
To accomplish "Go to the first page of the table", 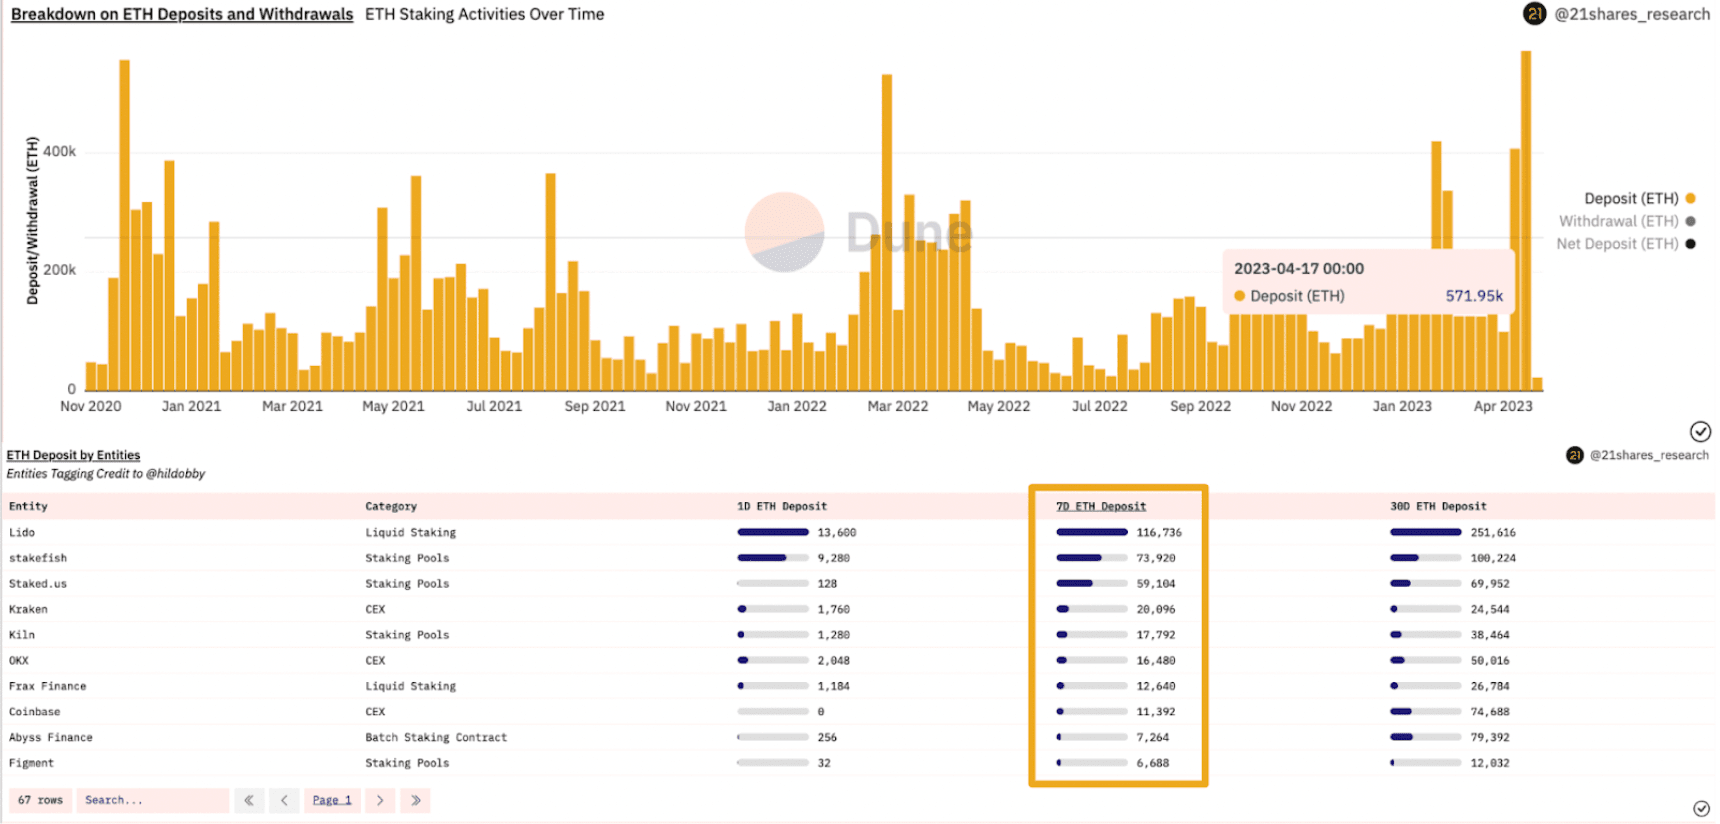I will [x=249, y=800].
